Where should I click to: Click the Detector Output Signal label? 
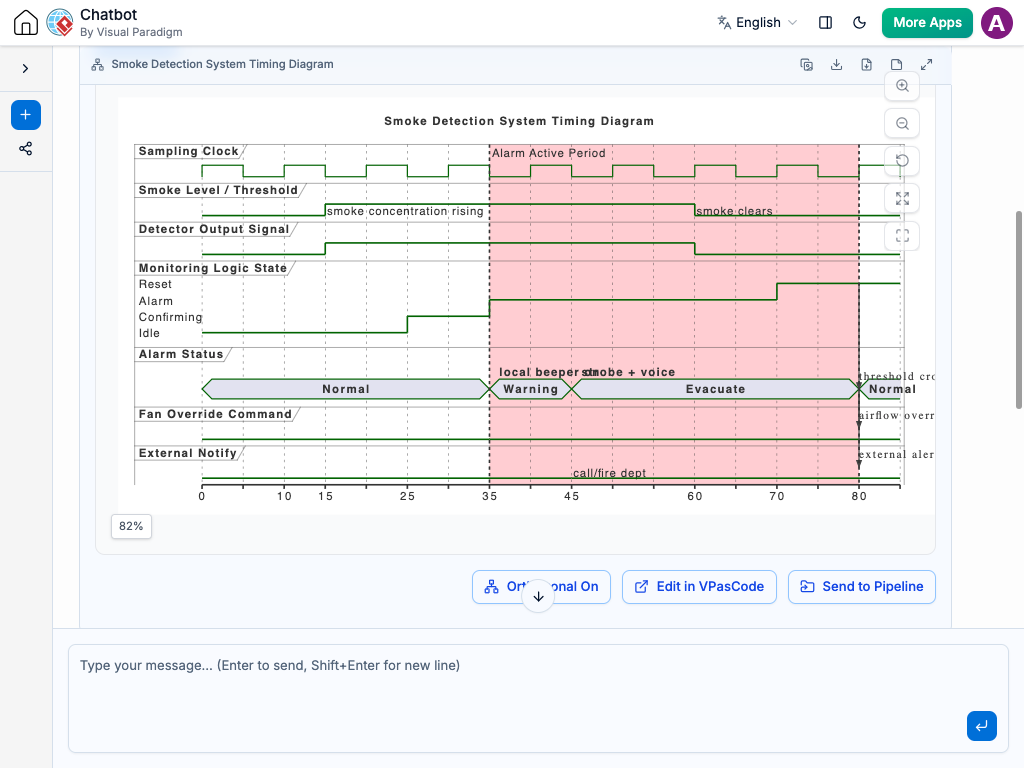[214, 229]
